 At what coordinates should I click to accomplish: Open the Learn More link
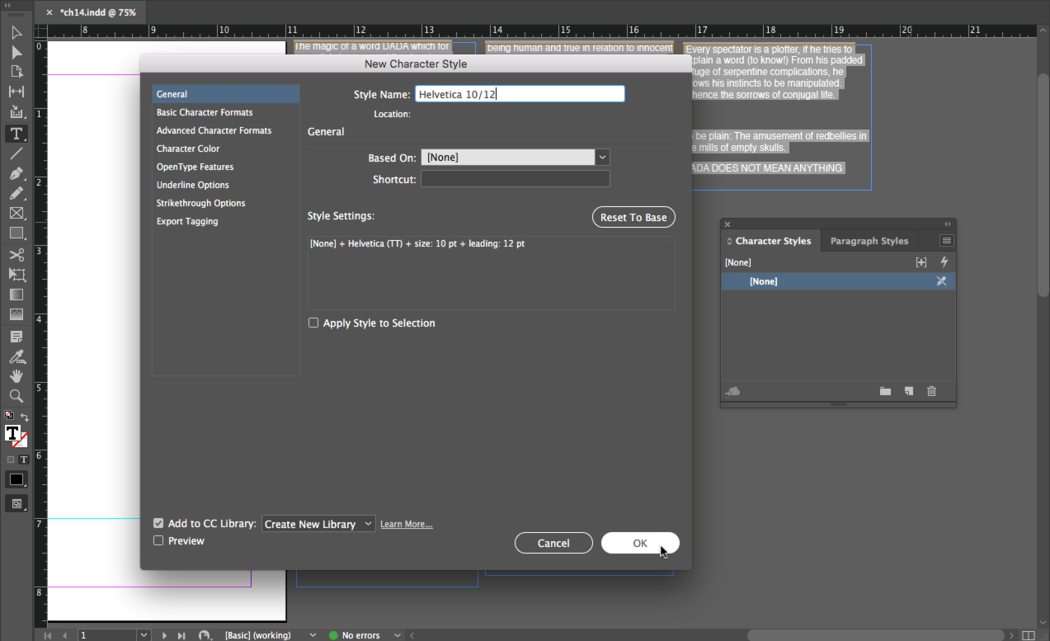tap(406, 524)
